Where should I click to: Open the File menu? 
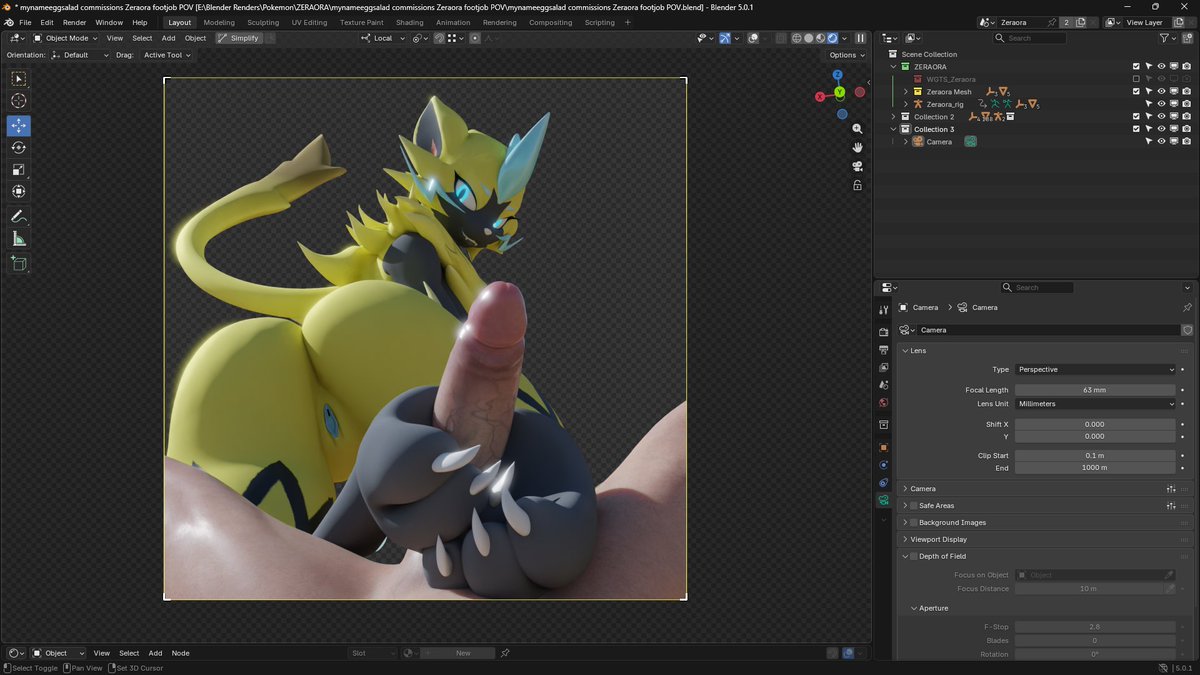[x=25, y=22]
